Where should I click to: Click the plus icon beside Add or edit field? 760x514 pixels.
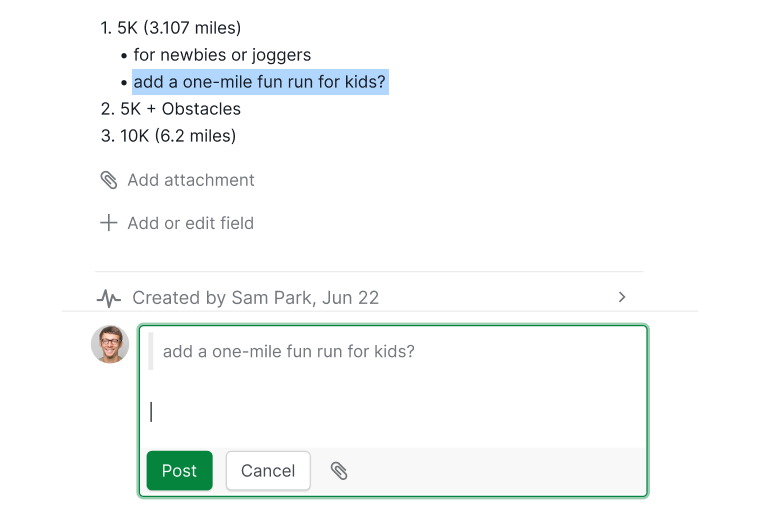(x=109, y=223)
